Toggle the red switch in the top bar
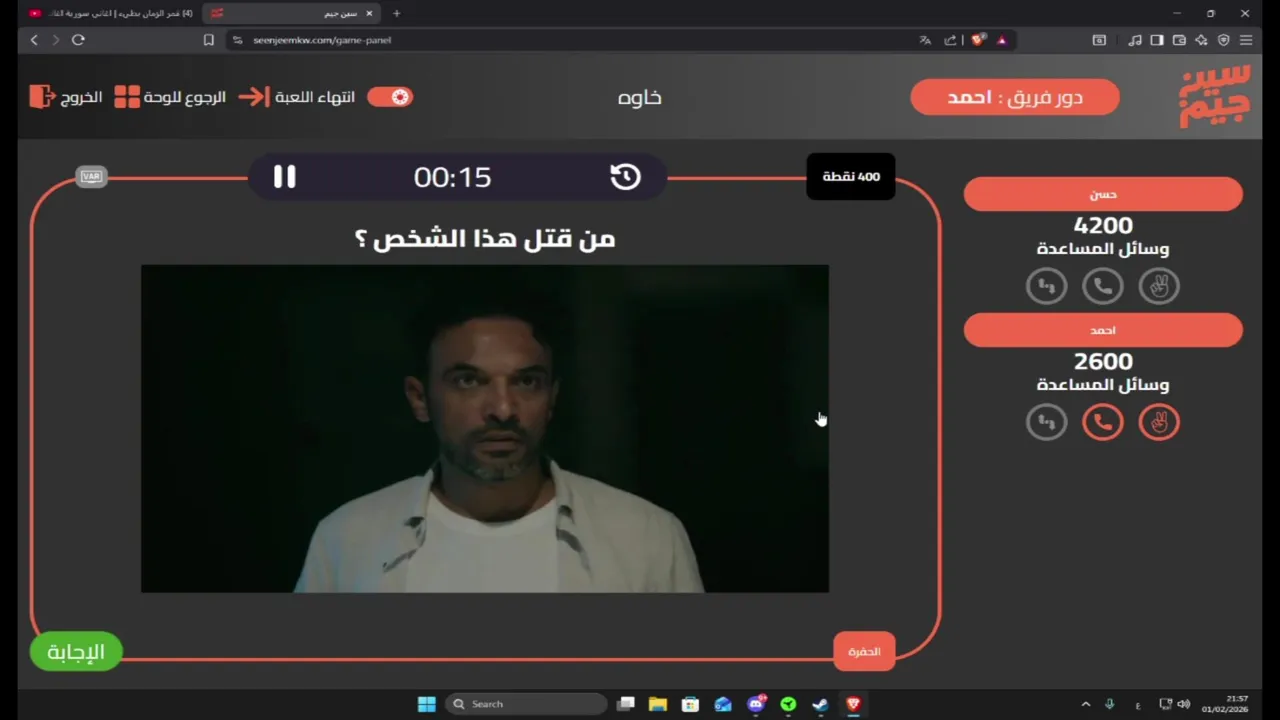 (x=390, y=97)
